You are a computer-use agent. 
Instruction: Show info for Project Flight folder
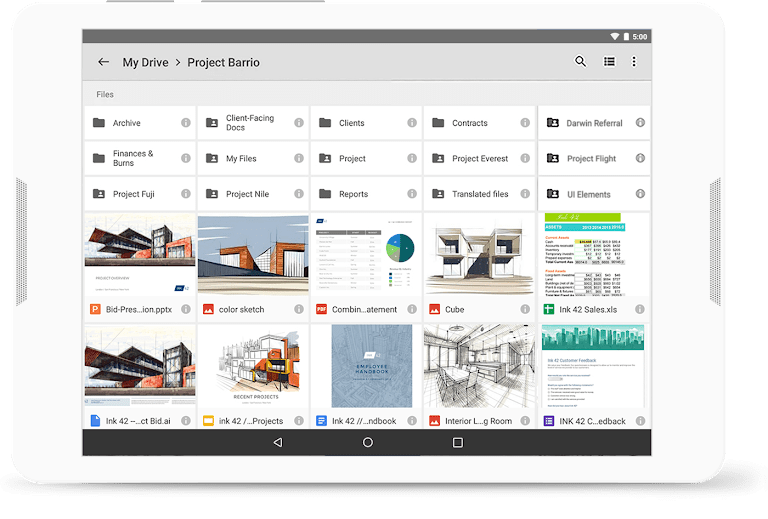click(x=640, y=158)
